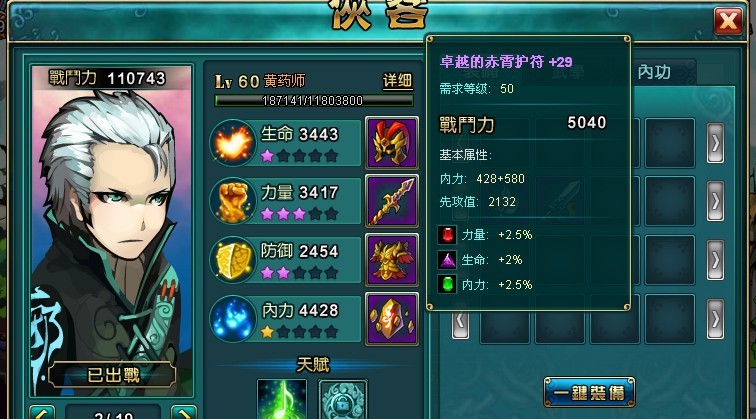Click the 內力 blue flame icon
This screenshot has height=419, width=756.
[233, 319]
